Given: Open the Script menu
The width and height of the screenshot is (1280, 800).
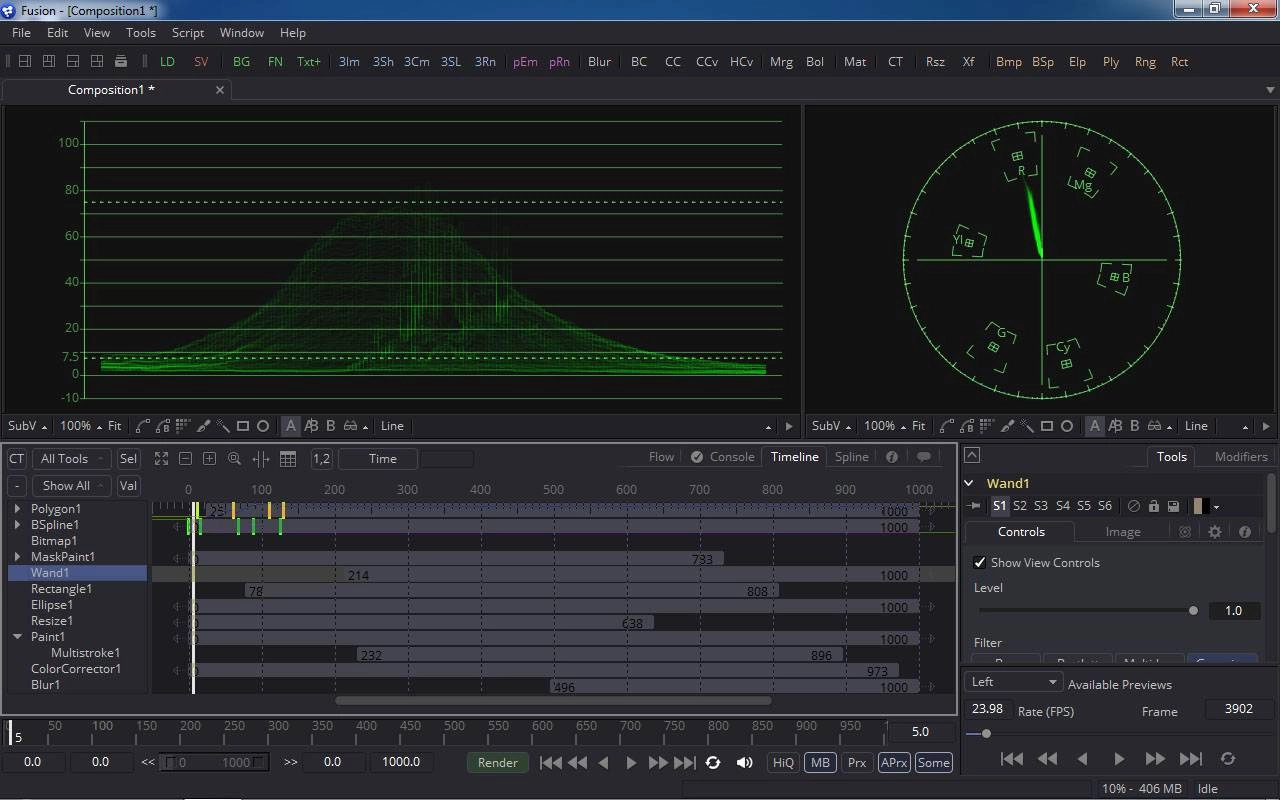Looking at the screenshot, I should click(x=188, y=33).
